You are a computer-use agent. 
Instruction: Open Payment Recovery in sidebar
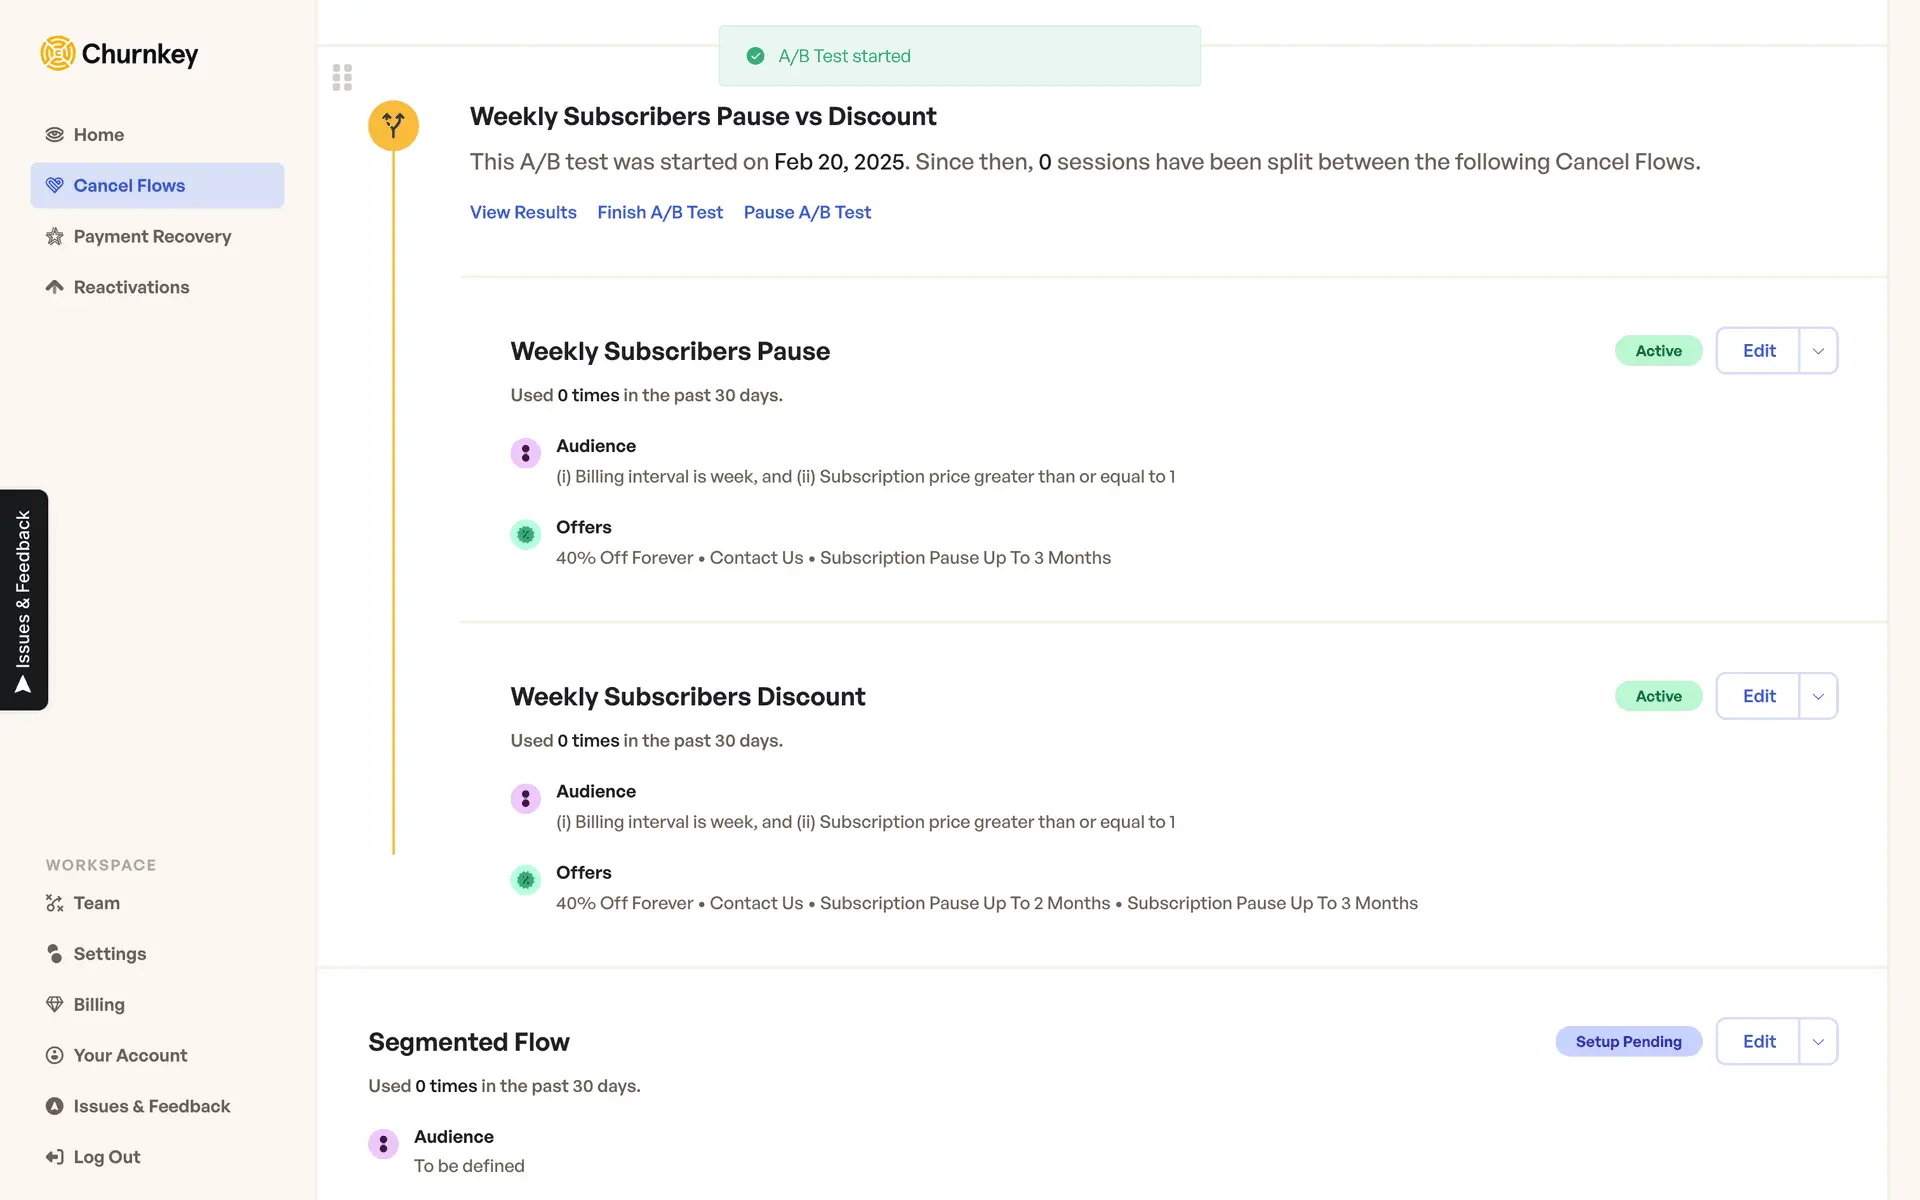(152, 236)
